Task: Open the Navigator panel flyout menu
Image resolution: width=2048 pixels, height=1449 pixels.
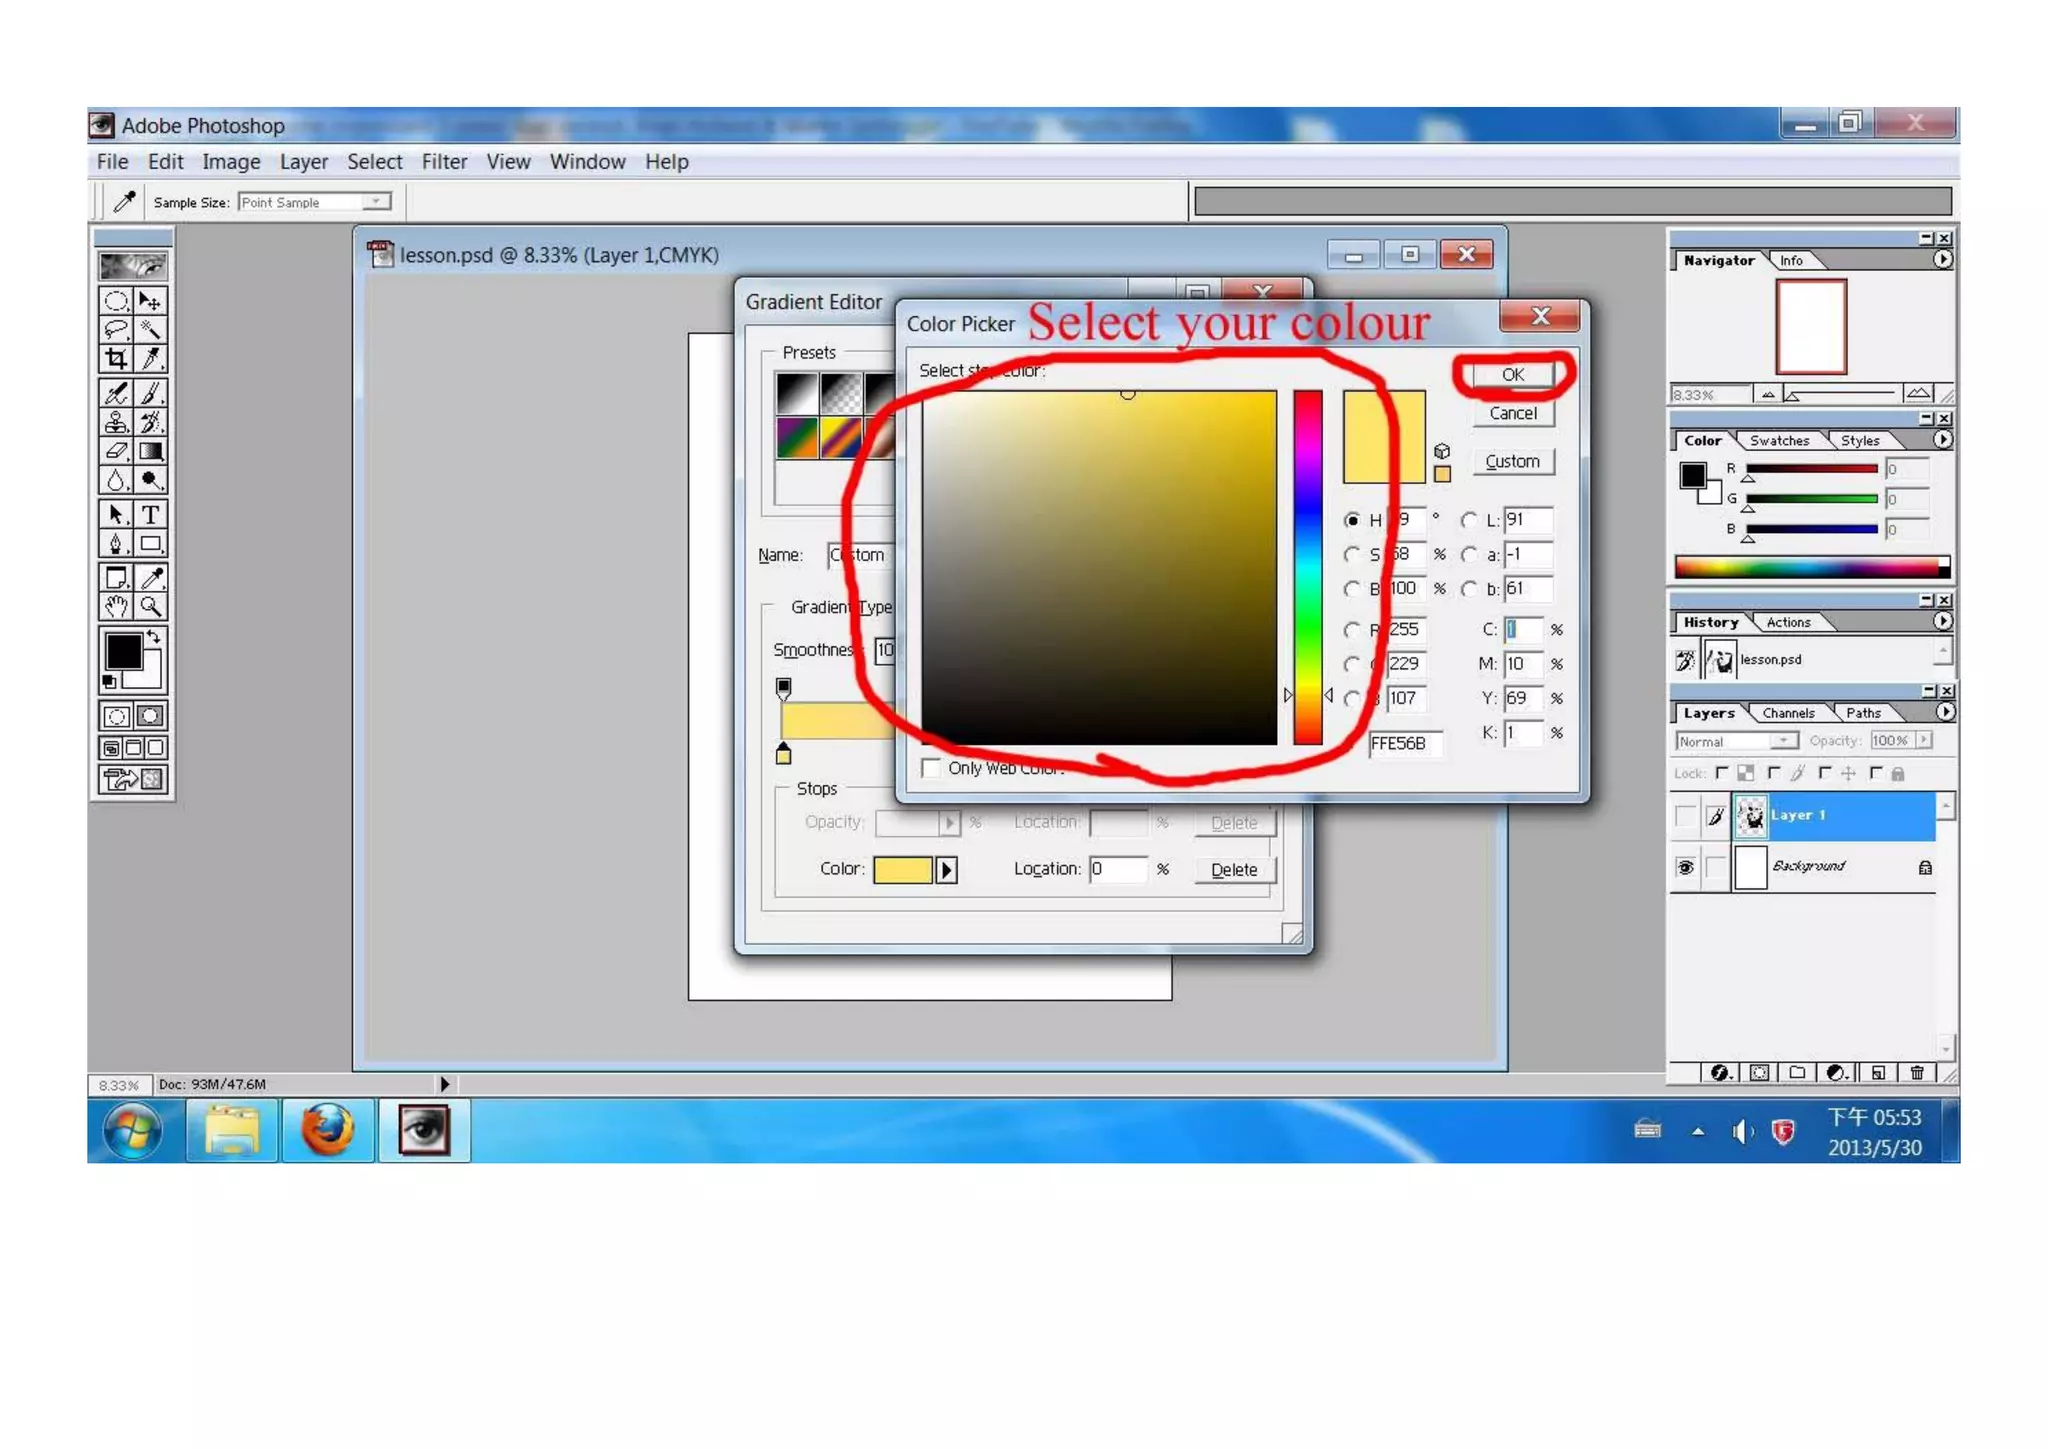Action: [1943, 260]
